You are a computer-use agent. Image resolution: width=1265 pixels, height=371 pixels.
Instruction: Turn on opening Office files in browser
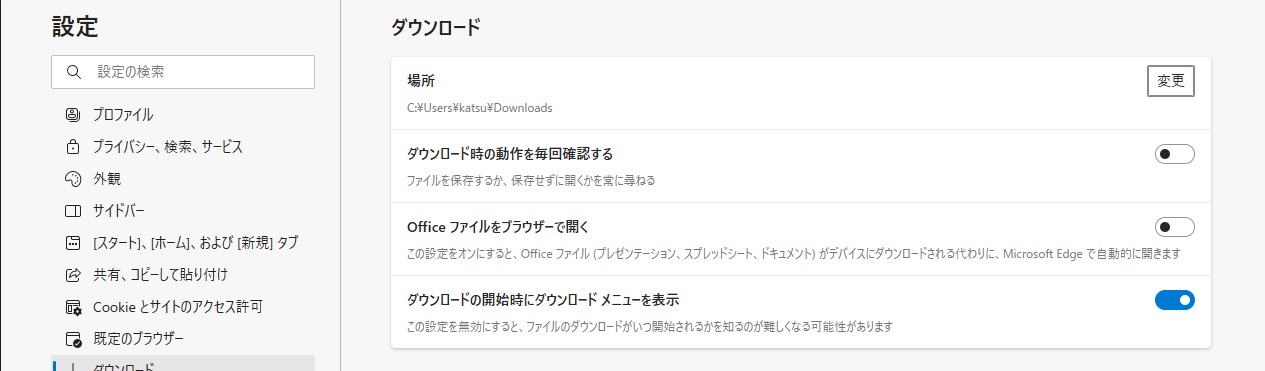[1174, 227]
